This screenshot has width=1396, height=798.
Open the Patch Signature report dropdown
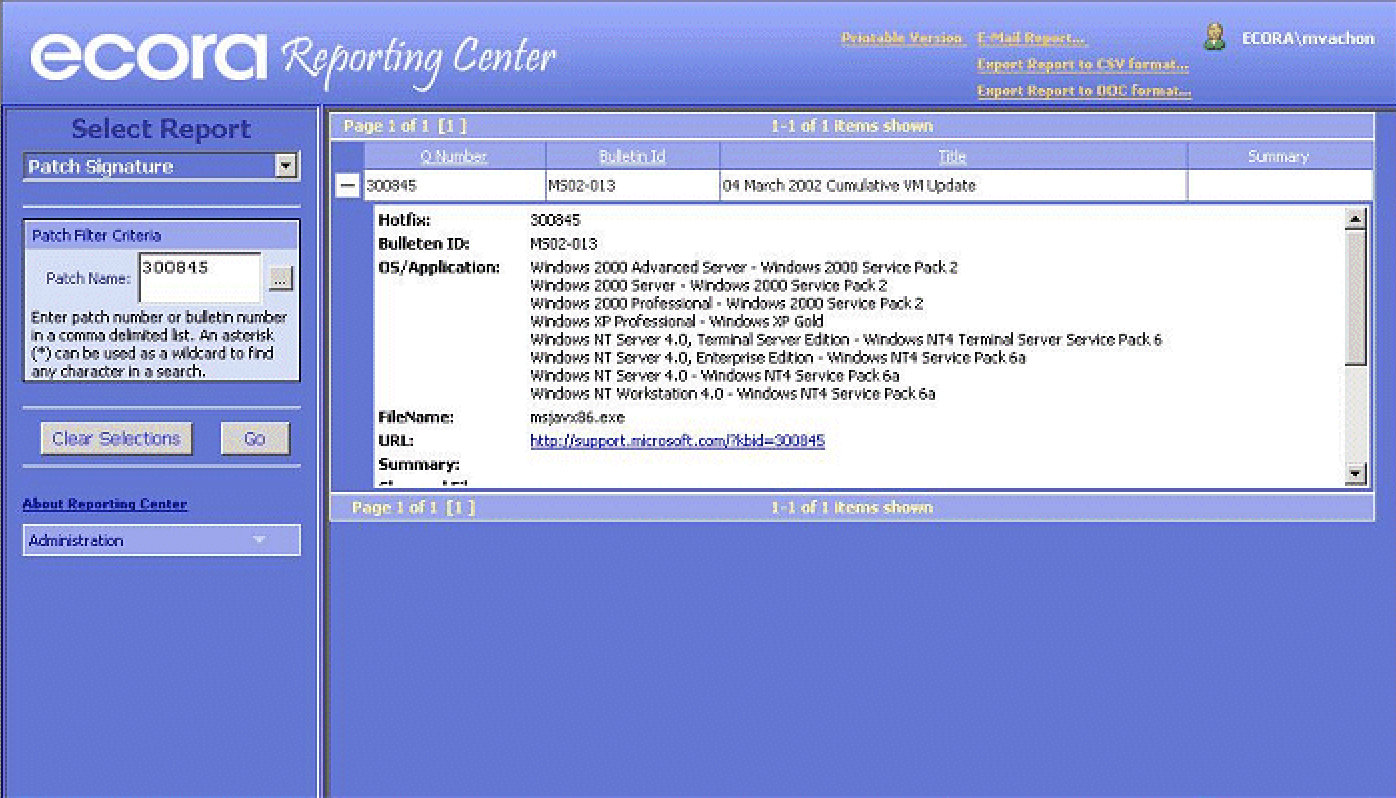point(286,166)
